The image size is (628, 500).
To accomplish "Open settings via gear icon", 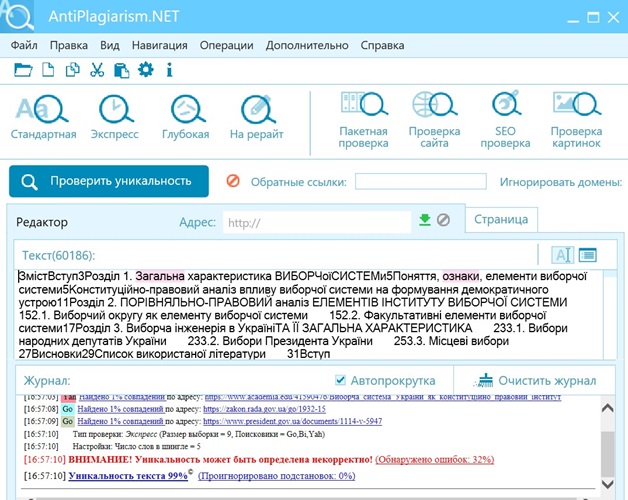I will pyautogui.click(x=146, y=70).
